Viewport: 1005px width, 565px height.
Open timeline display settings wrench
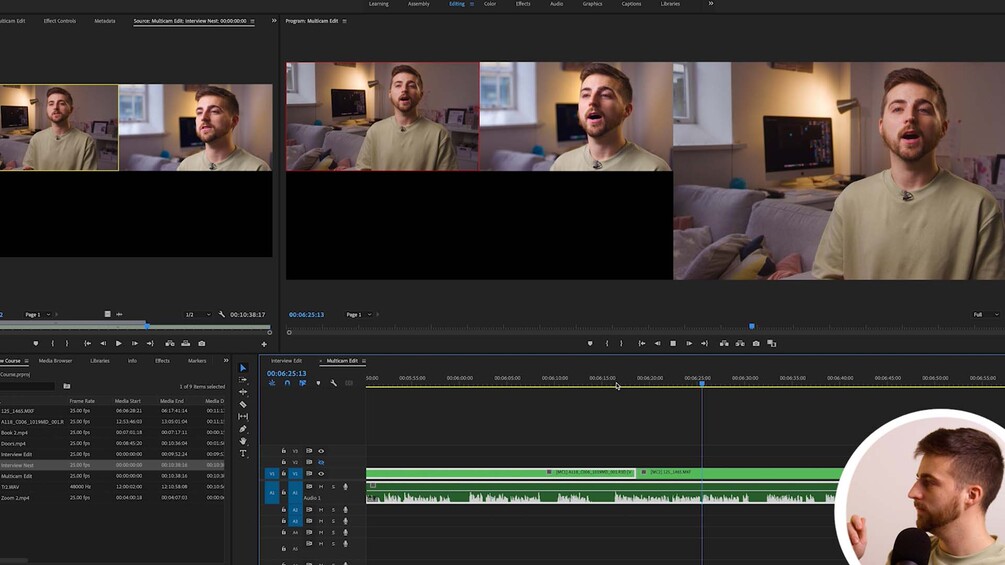point(333,383)
